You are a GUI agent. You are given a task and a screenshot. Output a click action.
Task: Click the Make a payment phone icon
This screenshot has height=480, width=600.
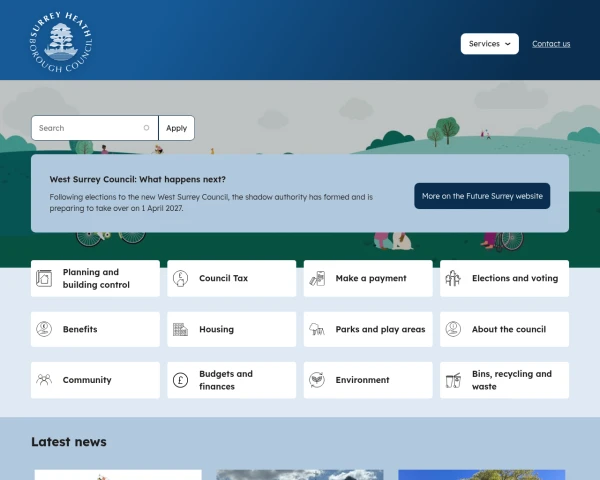[317, 278]
